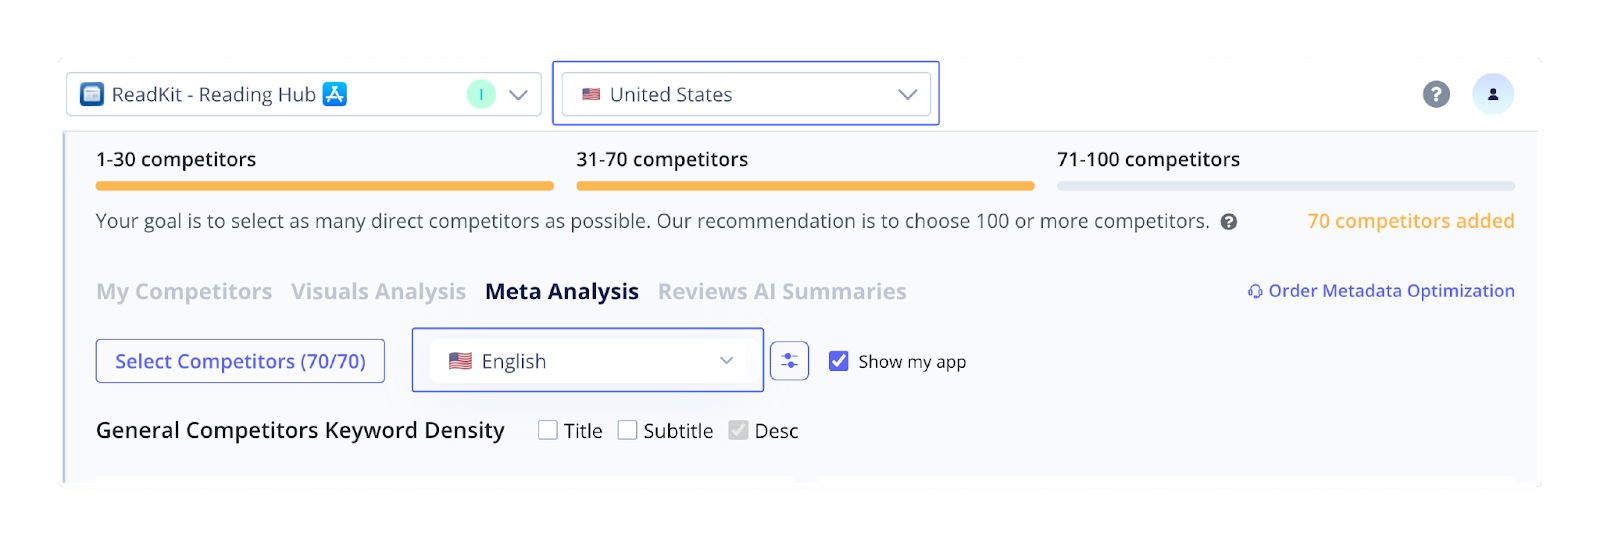Open the user profile avatar
Viewport: 1600px width, 546px height.
pyautogui.click(x=1492, y=94)
